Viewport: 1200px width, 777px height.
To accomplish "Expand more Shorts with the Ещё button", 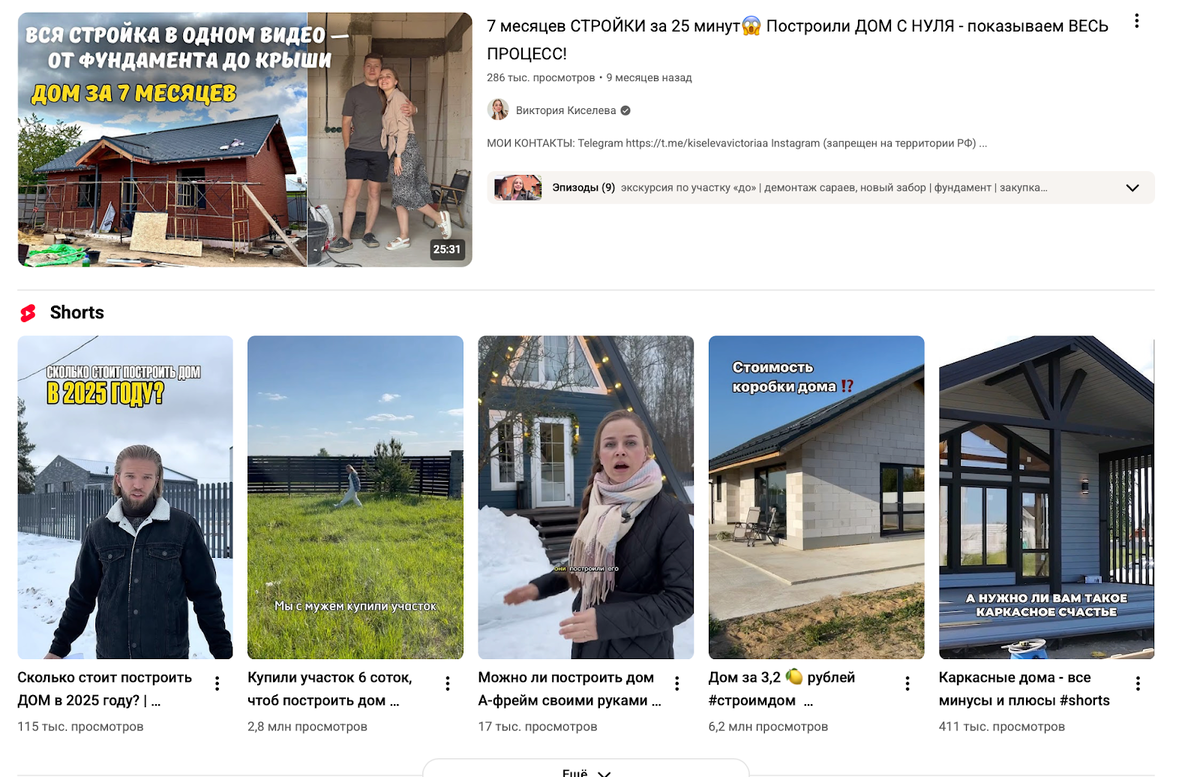I will coord(586,769).
